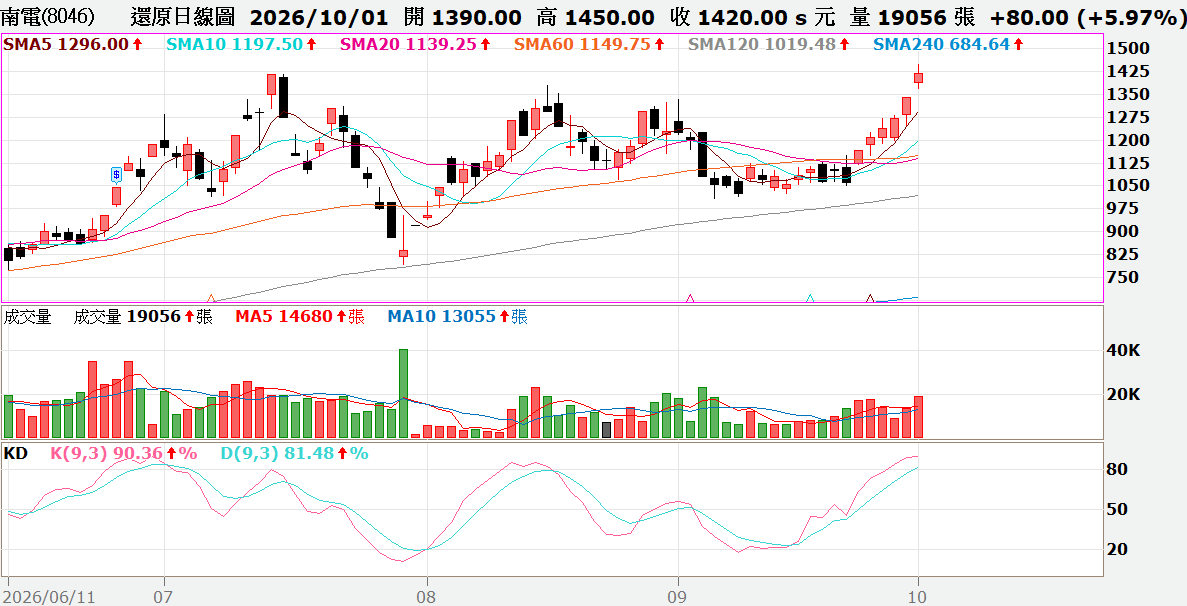
Task: Select the stock title 南電(8046)
Action: coord(49,16)
